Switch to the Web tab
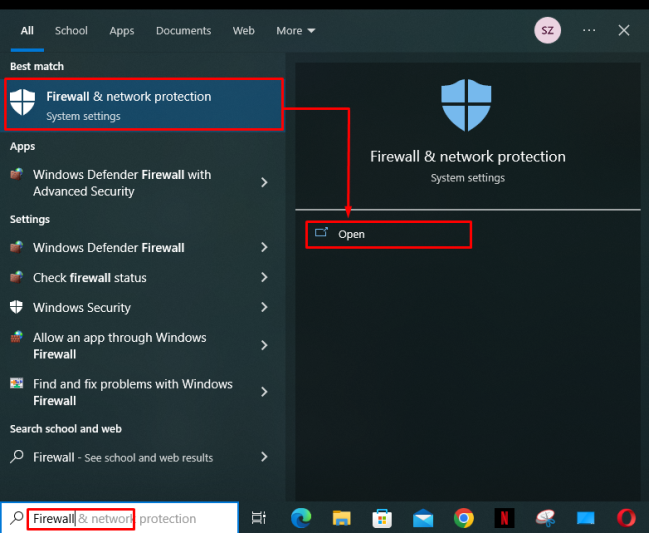Image resolution: width=649 pixels, height=533 pixels. point(243,31)
